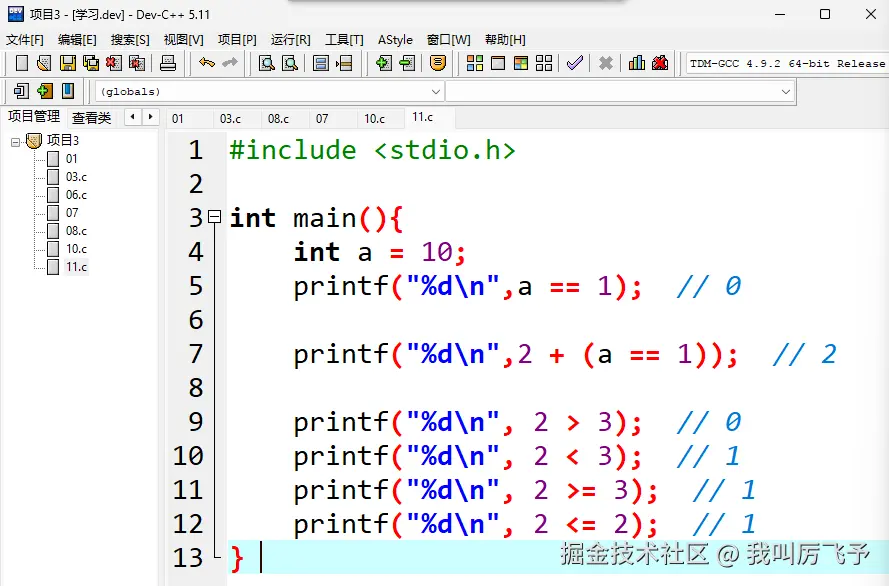Toggle the bookmark icon in second toolbar
Image resolution: width=889 pixels, height=586 pixels.
point(67,91)
